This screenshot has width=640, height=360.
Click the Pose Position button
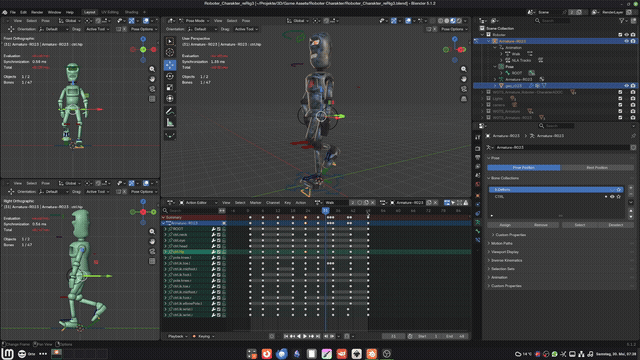[x=524, y=168]
